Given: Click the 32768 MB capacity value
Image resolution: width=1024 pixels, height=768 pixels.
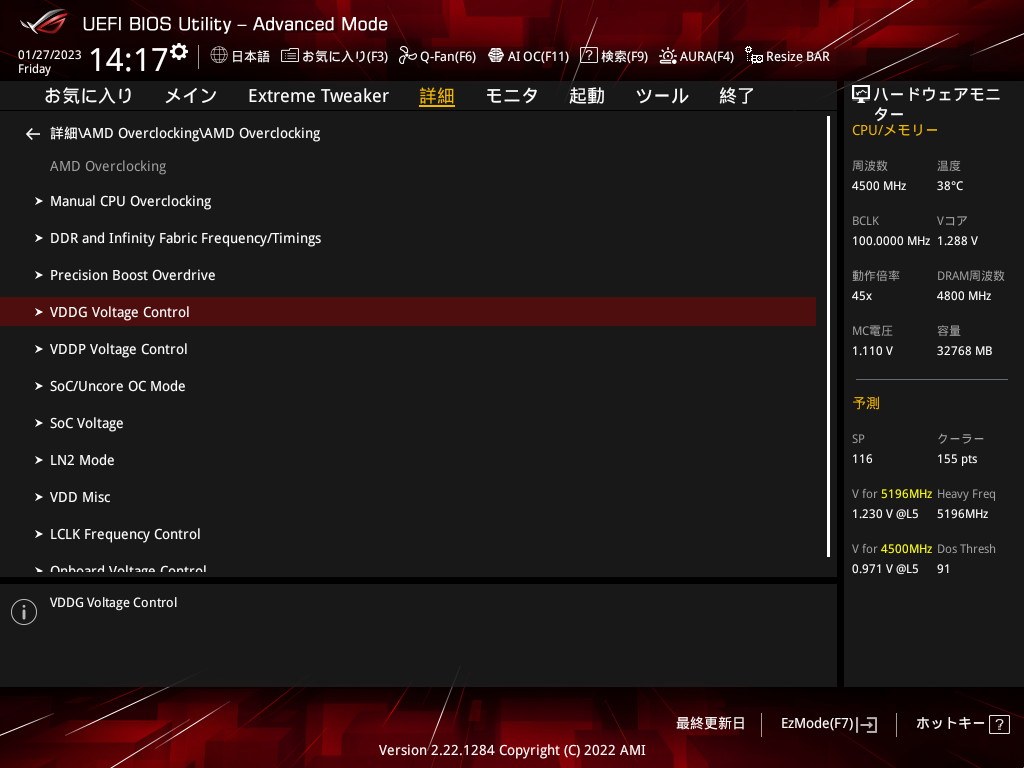Looking at the screenshot, I should (x=965, y=351).
